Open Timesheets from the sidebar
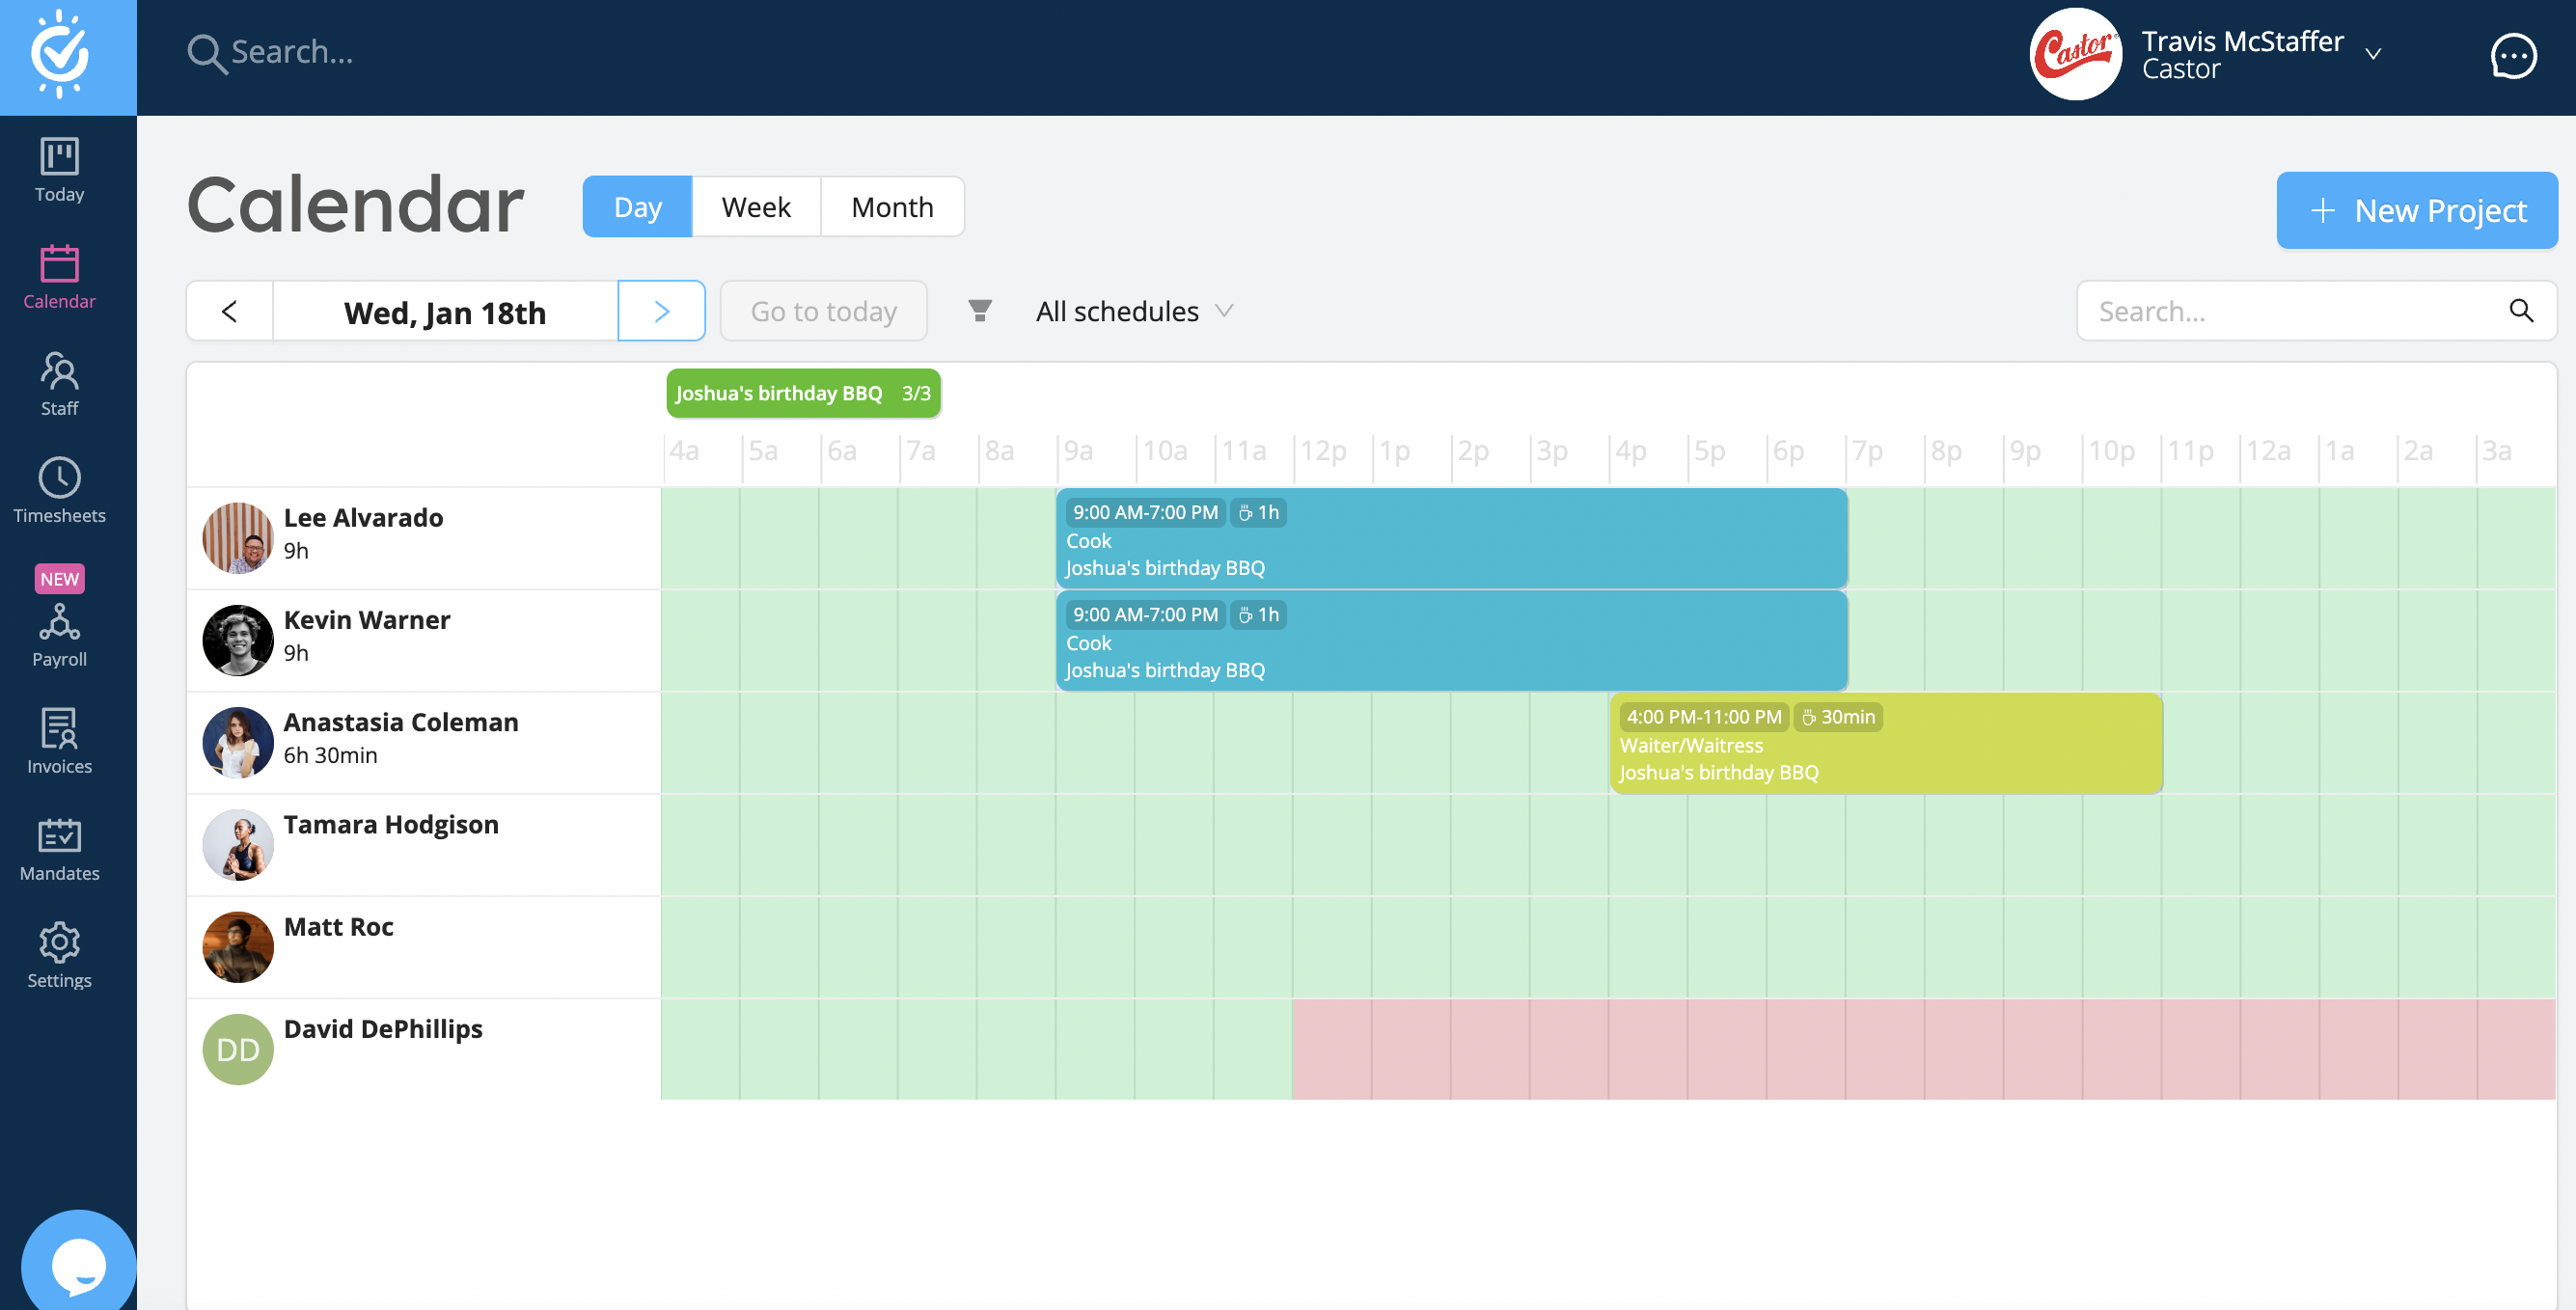This screenshot has width=2576, height=1310. (x=59, y=492)
